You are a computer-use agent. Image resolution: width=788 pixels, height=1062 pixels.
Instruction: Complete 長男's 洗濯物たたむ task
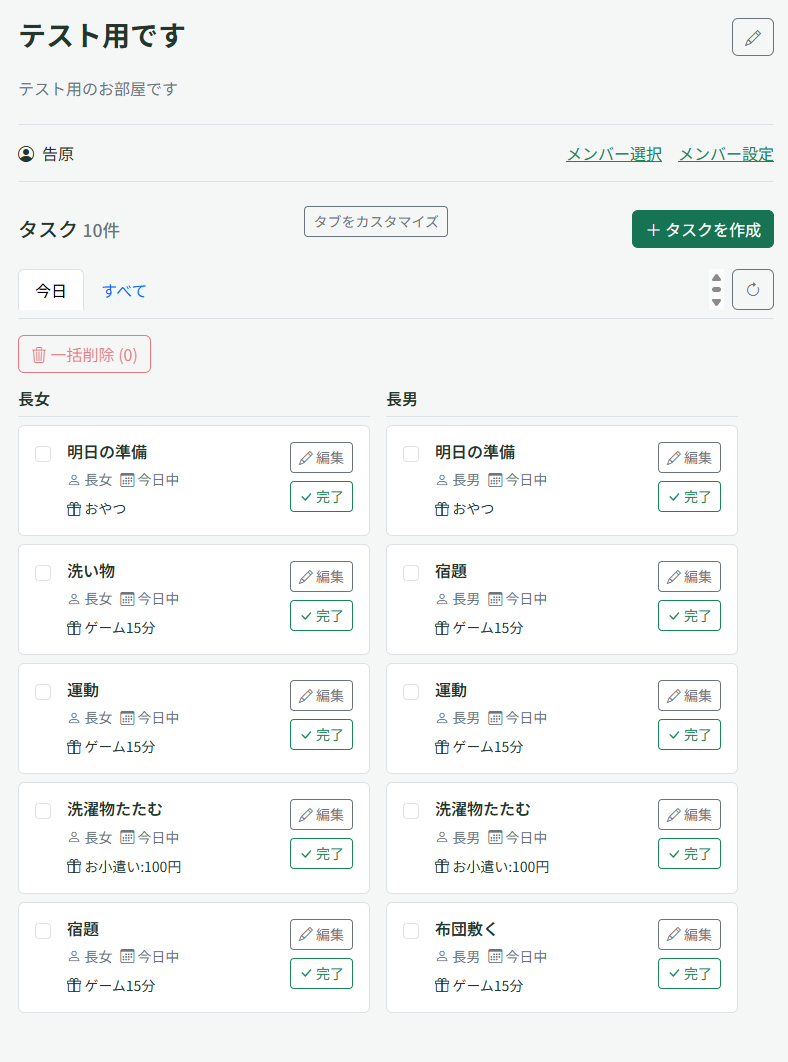[x=689, y=854]
